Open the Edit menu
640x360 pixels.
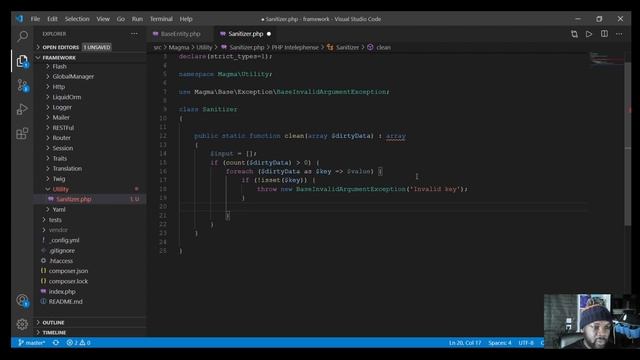pyautogui.click(x=52, y=19)
